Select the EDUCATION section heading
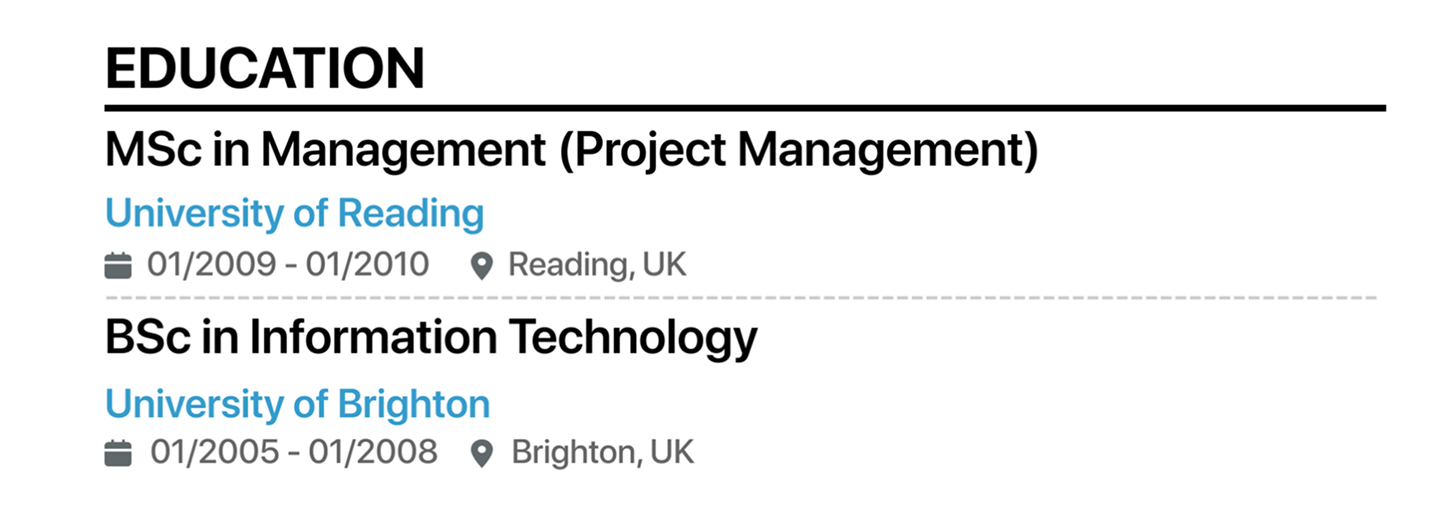 265,69
